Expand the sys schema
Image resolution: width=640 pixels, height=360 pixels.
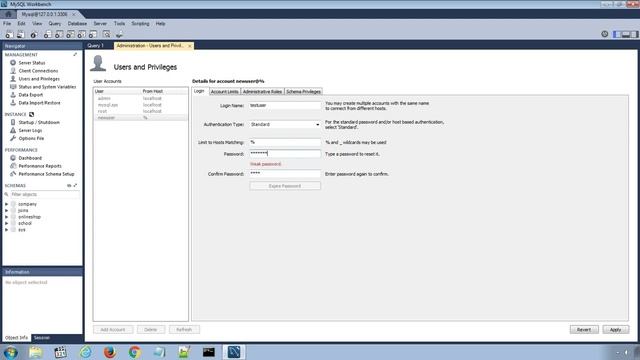coord(7,230)
